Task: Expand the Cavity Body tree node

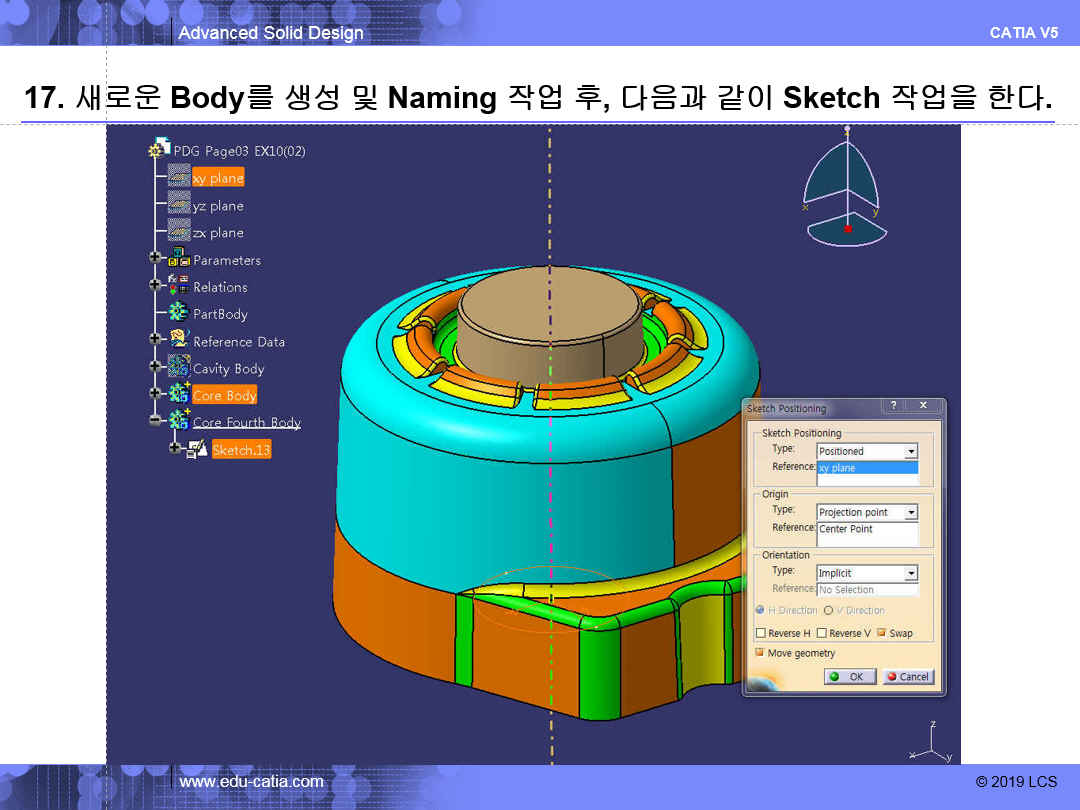Action: pos(155,367)
